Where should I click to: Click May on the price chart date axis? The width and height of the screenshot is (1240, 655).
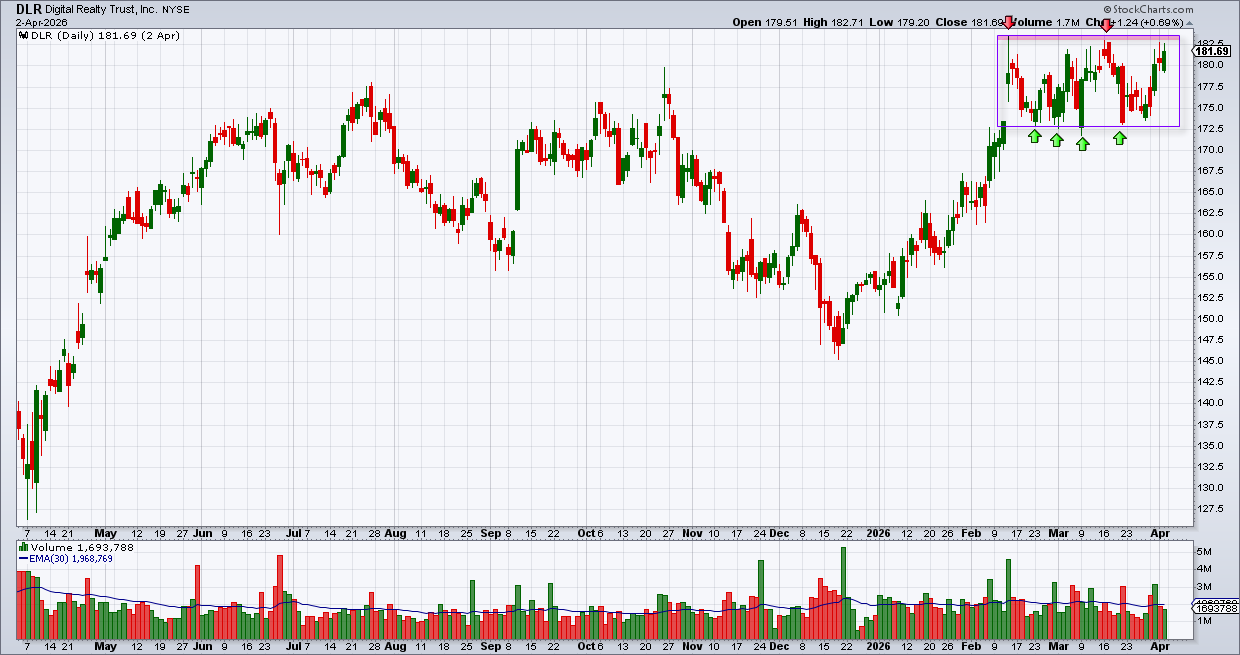(106, 533)
